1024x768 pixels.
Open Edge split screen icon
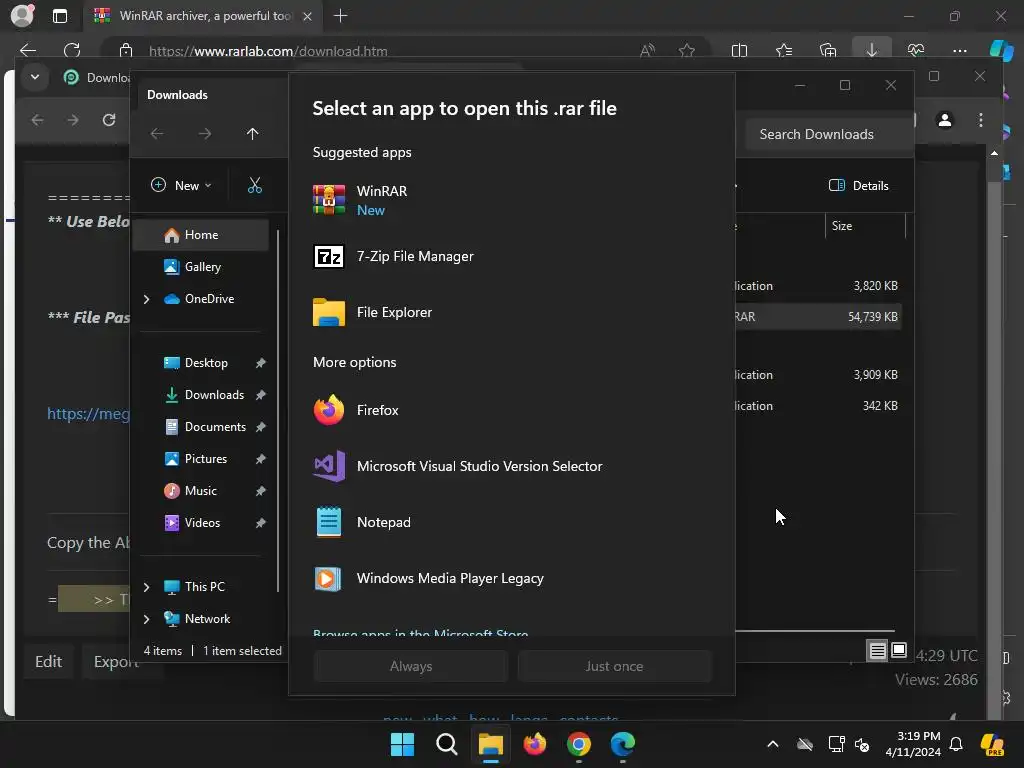pos(739,50)
